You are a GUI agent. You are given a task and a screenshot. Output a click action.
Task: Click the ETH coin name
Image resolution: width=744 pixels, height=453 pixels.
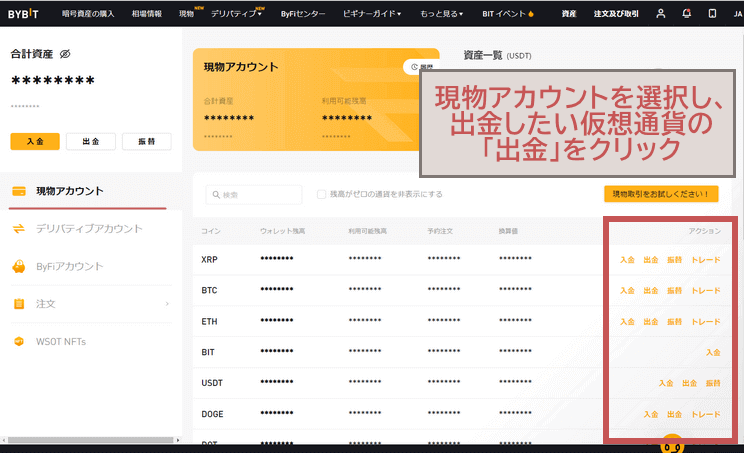click(209, 322)
